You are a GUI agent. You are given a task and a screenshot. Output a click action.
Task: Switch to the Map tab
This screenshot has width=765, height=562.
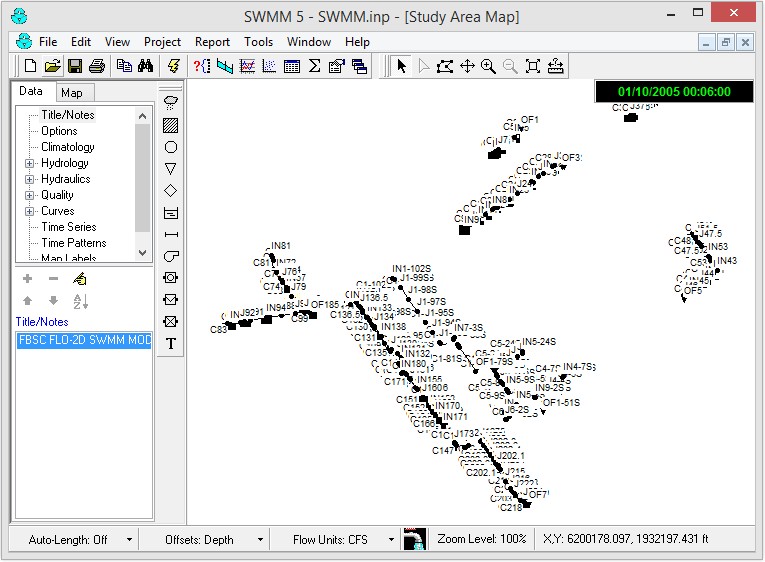coord(71,93)
